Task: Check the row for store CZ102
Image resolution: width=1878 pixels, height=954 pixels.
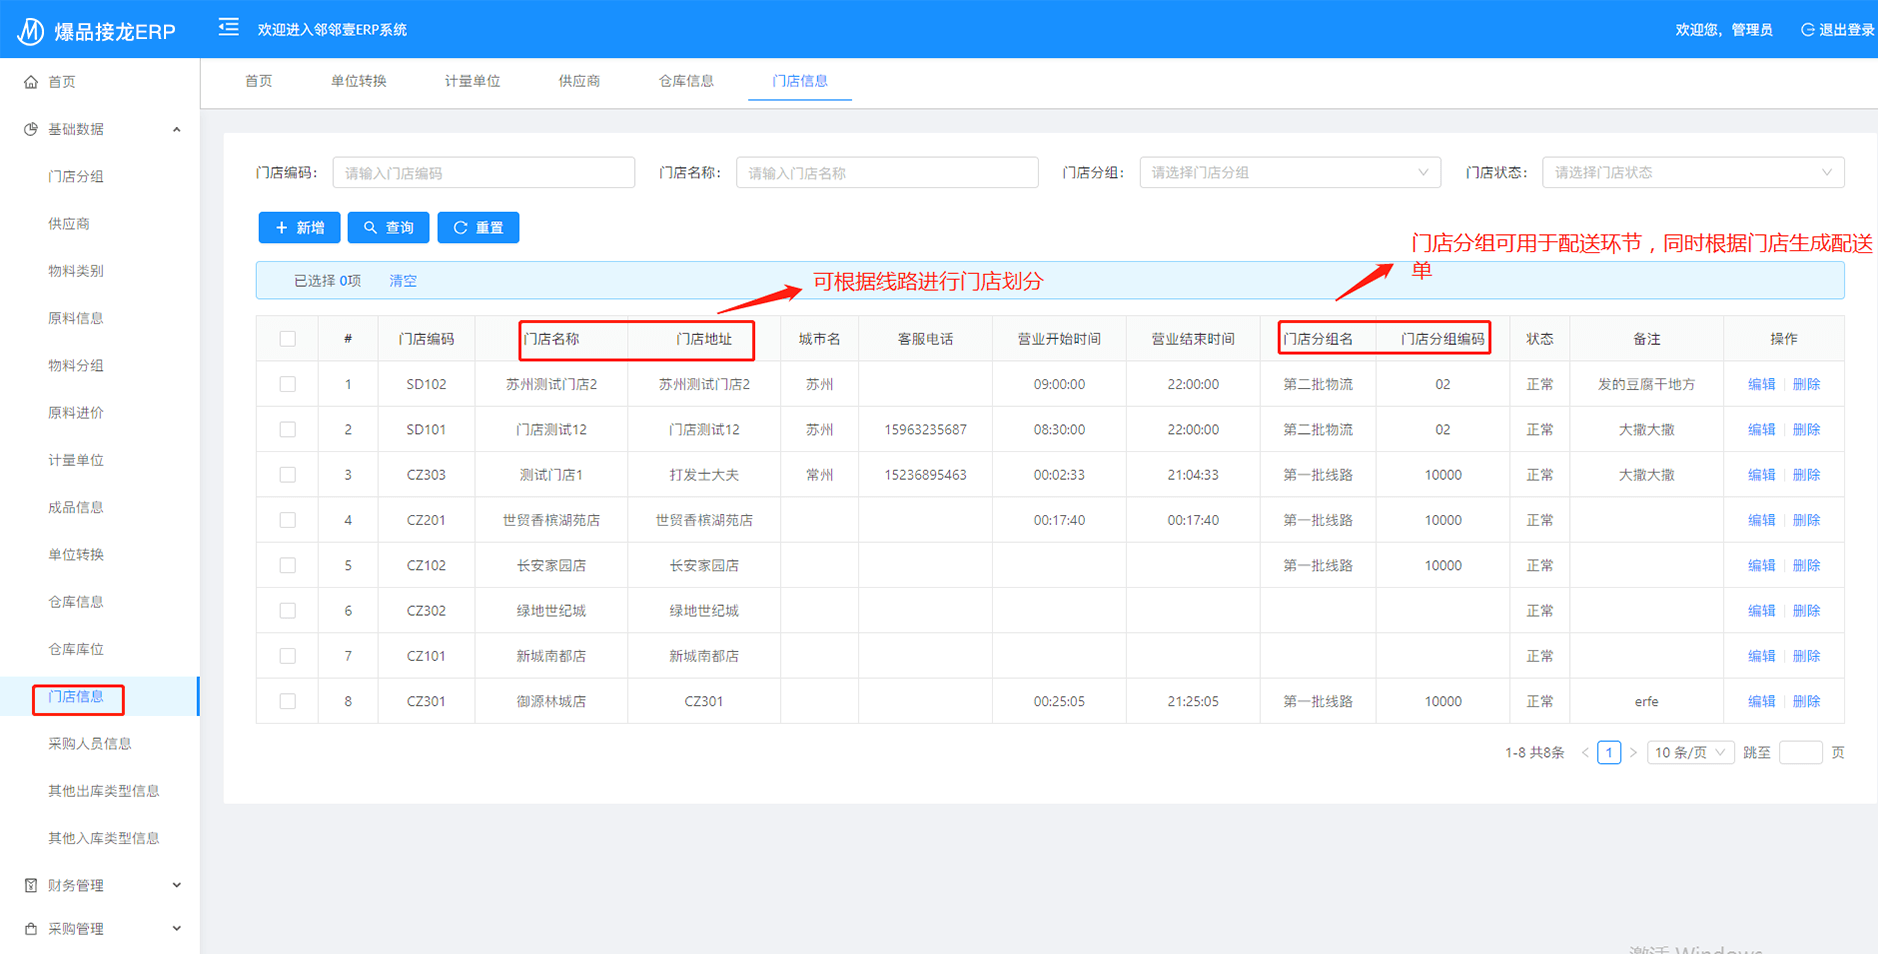Action: pos(288,565)
